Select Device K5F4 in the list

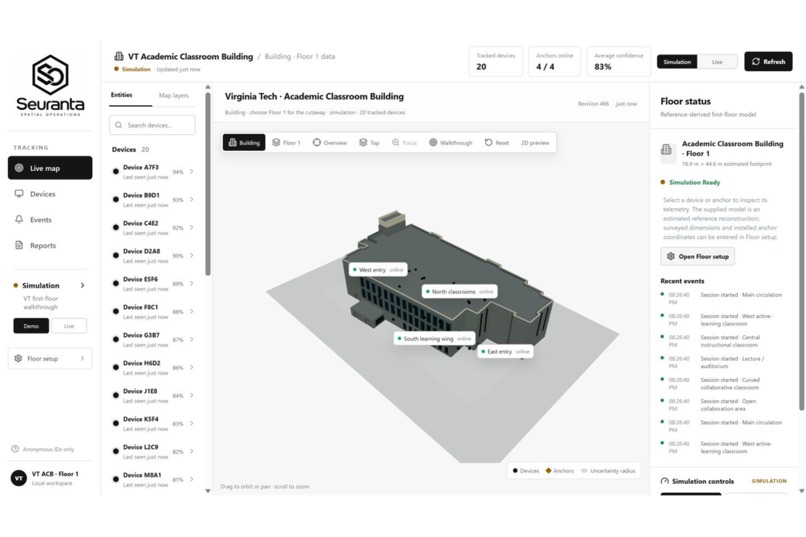(153, 423)
